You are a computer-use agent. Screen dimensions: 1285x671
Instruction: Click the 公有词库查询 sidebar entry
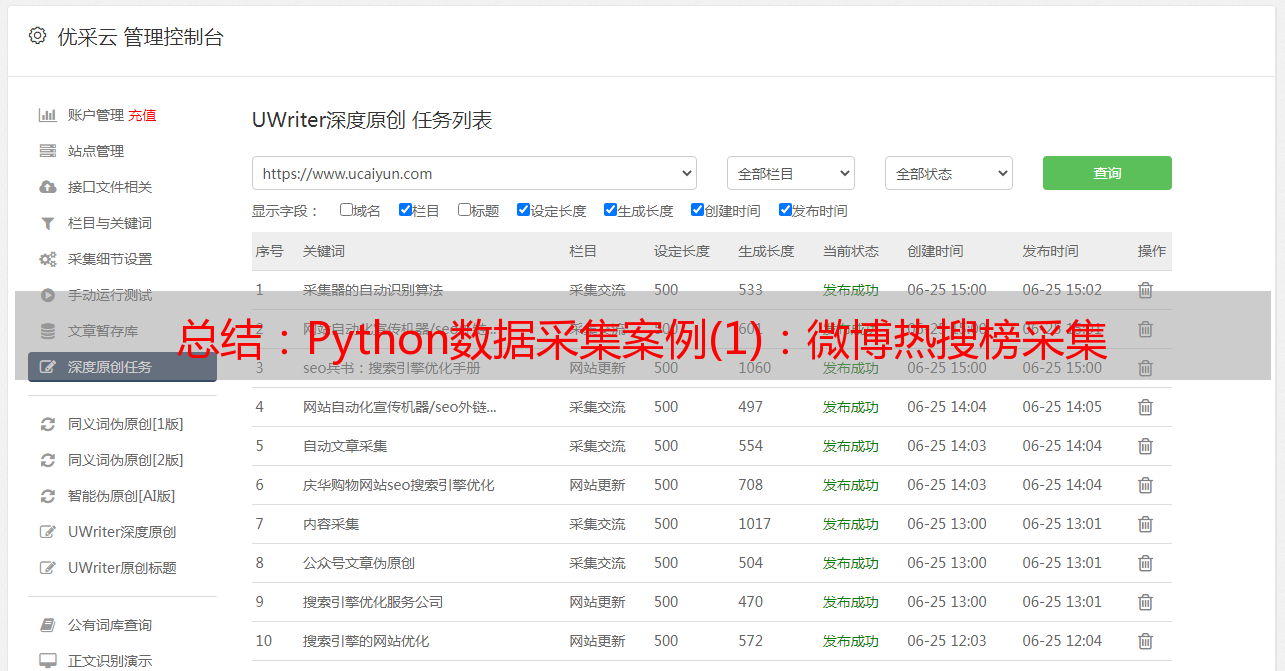[x=109, y=625]
